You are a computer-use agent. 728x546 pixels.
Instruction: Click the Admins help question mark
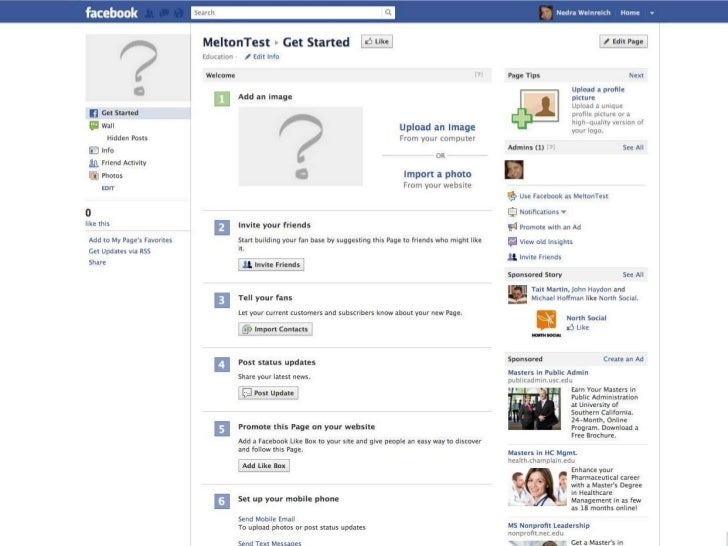click(551, 147)
